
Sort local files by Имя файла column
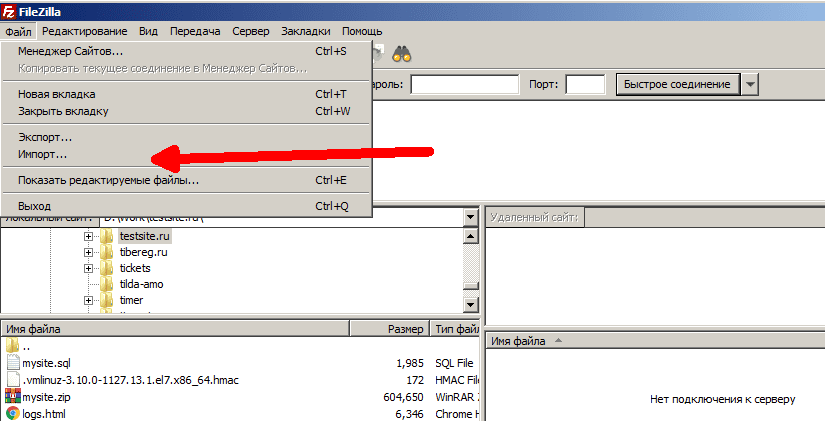(175, 329)
